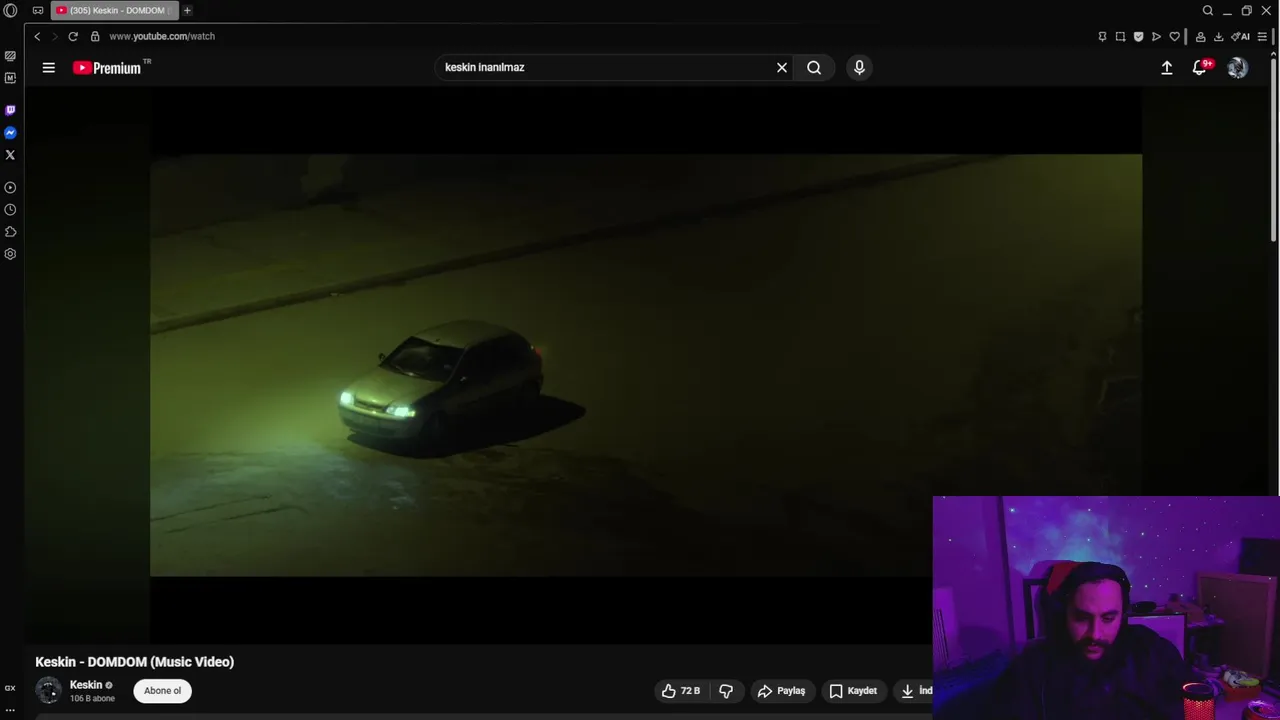Screen dimensions: 1280x720
Task: Open browser Downloads icon
Action: coord(1219,37)
